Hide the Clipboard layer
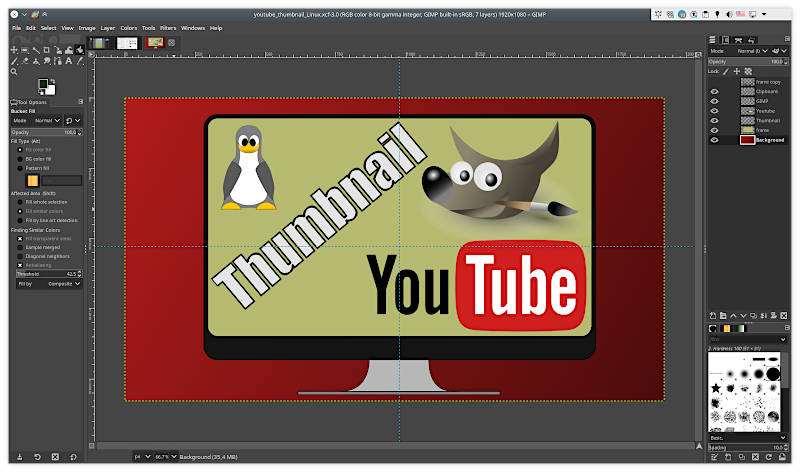The width and height of the screenshot is (800, 472). click(714, 91)
